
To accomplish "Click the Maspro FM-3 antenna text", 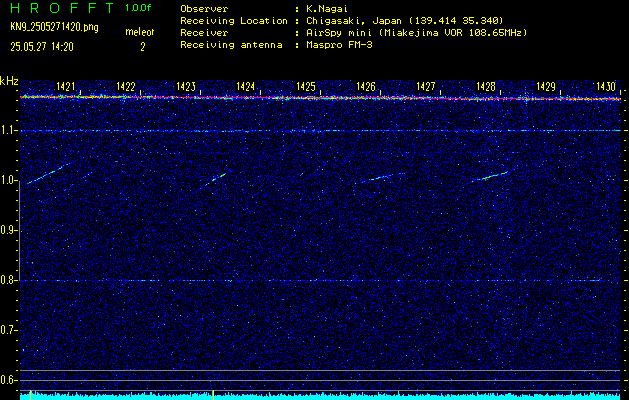I will coord(339,45).
